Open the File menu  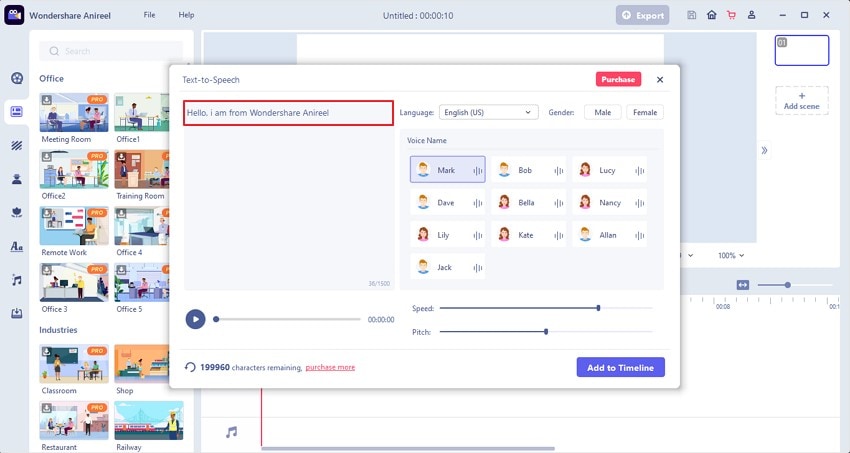coord(149,15)
